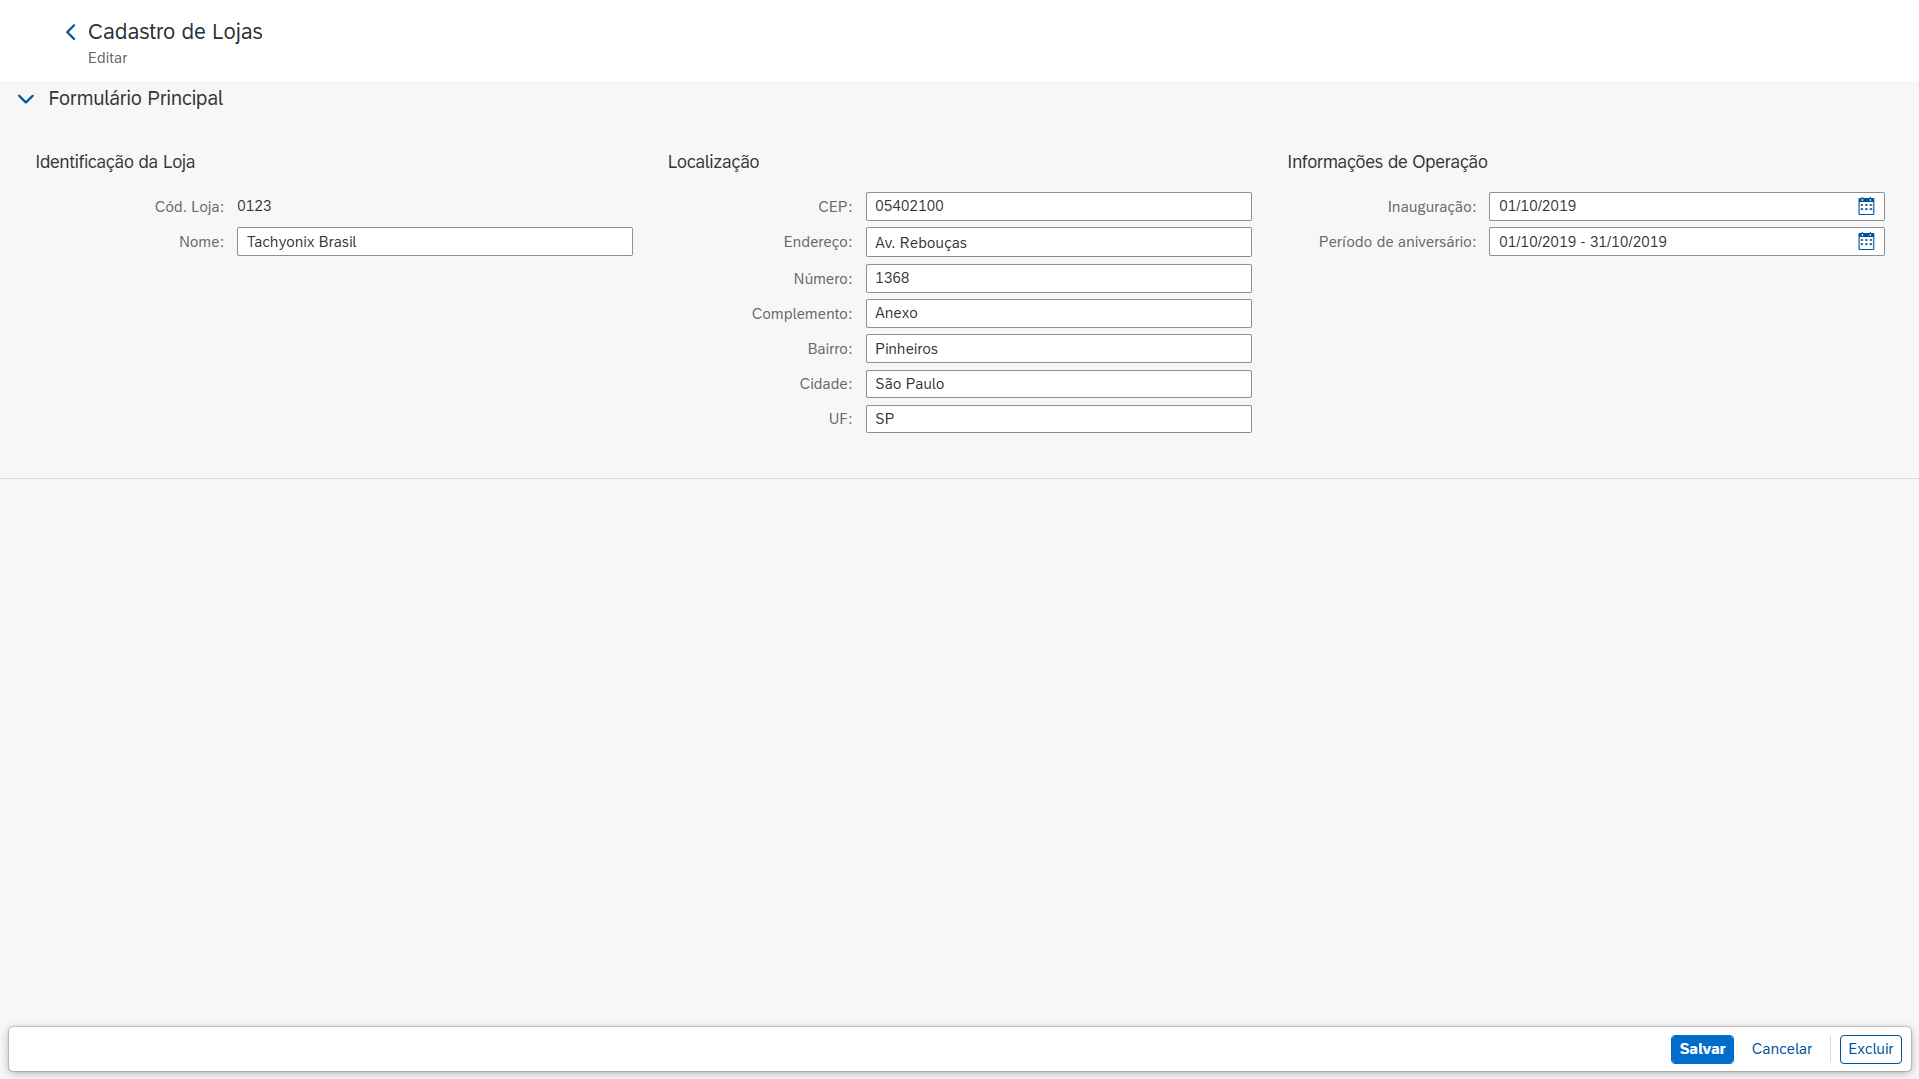Focus the Complemento field

coord(1058,313)
